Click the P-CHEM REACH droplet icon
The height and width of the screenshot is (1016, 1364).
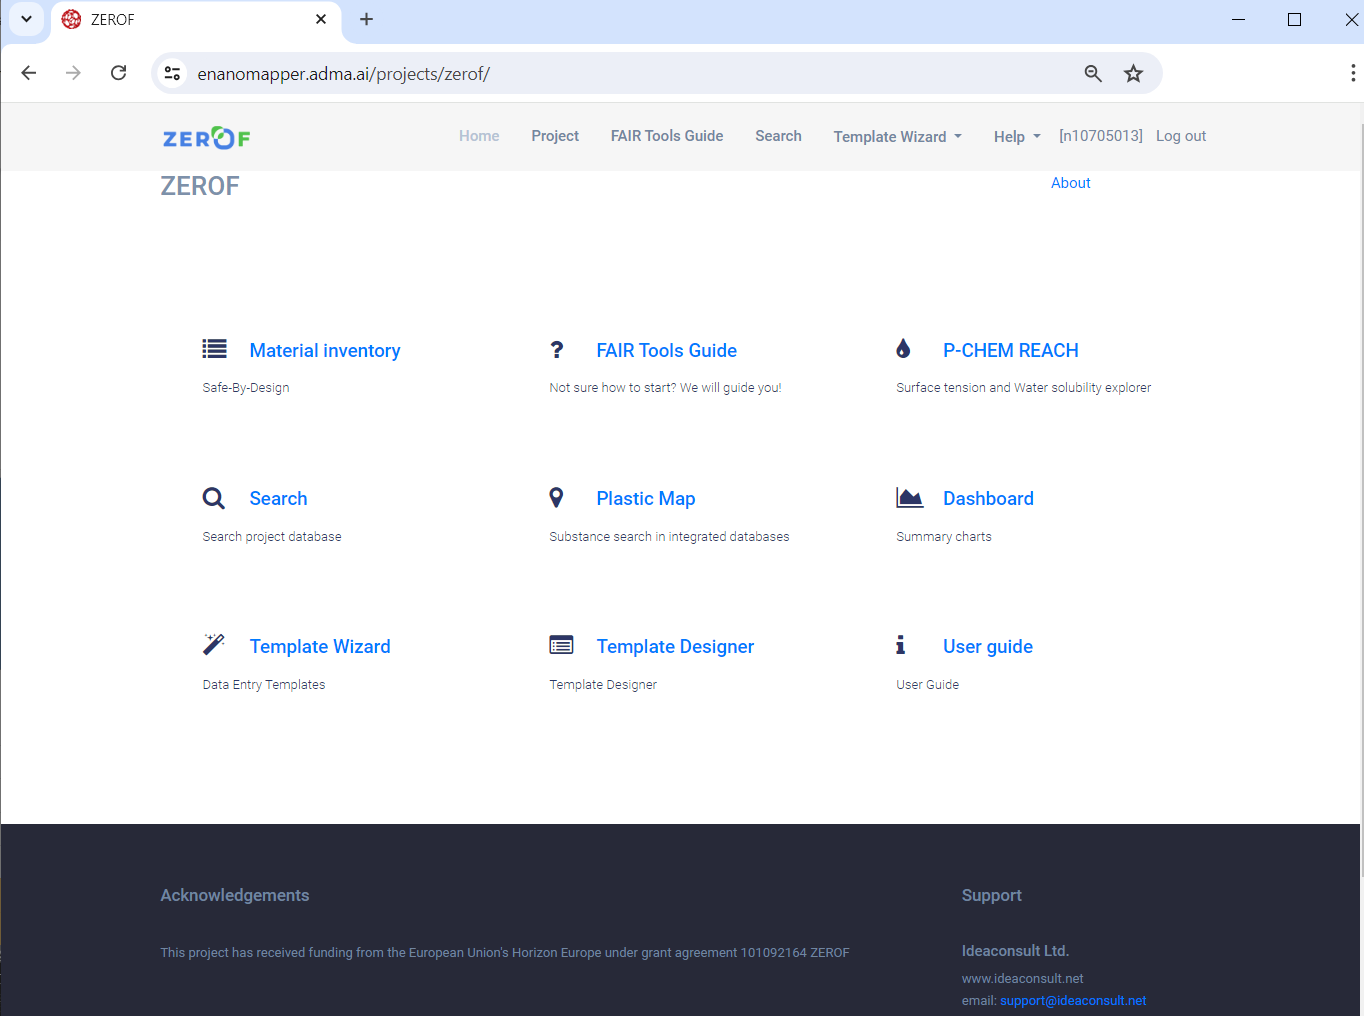pyautogui.click(x=903, y=349)
